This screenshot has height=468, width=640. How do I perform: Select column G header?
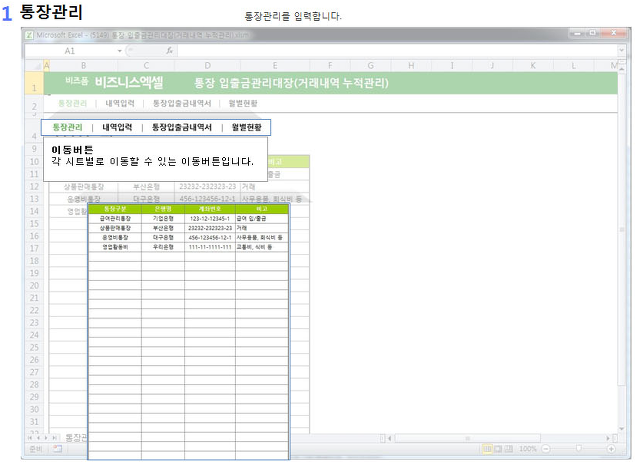pyautogui.click(x=371, y=66)
